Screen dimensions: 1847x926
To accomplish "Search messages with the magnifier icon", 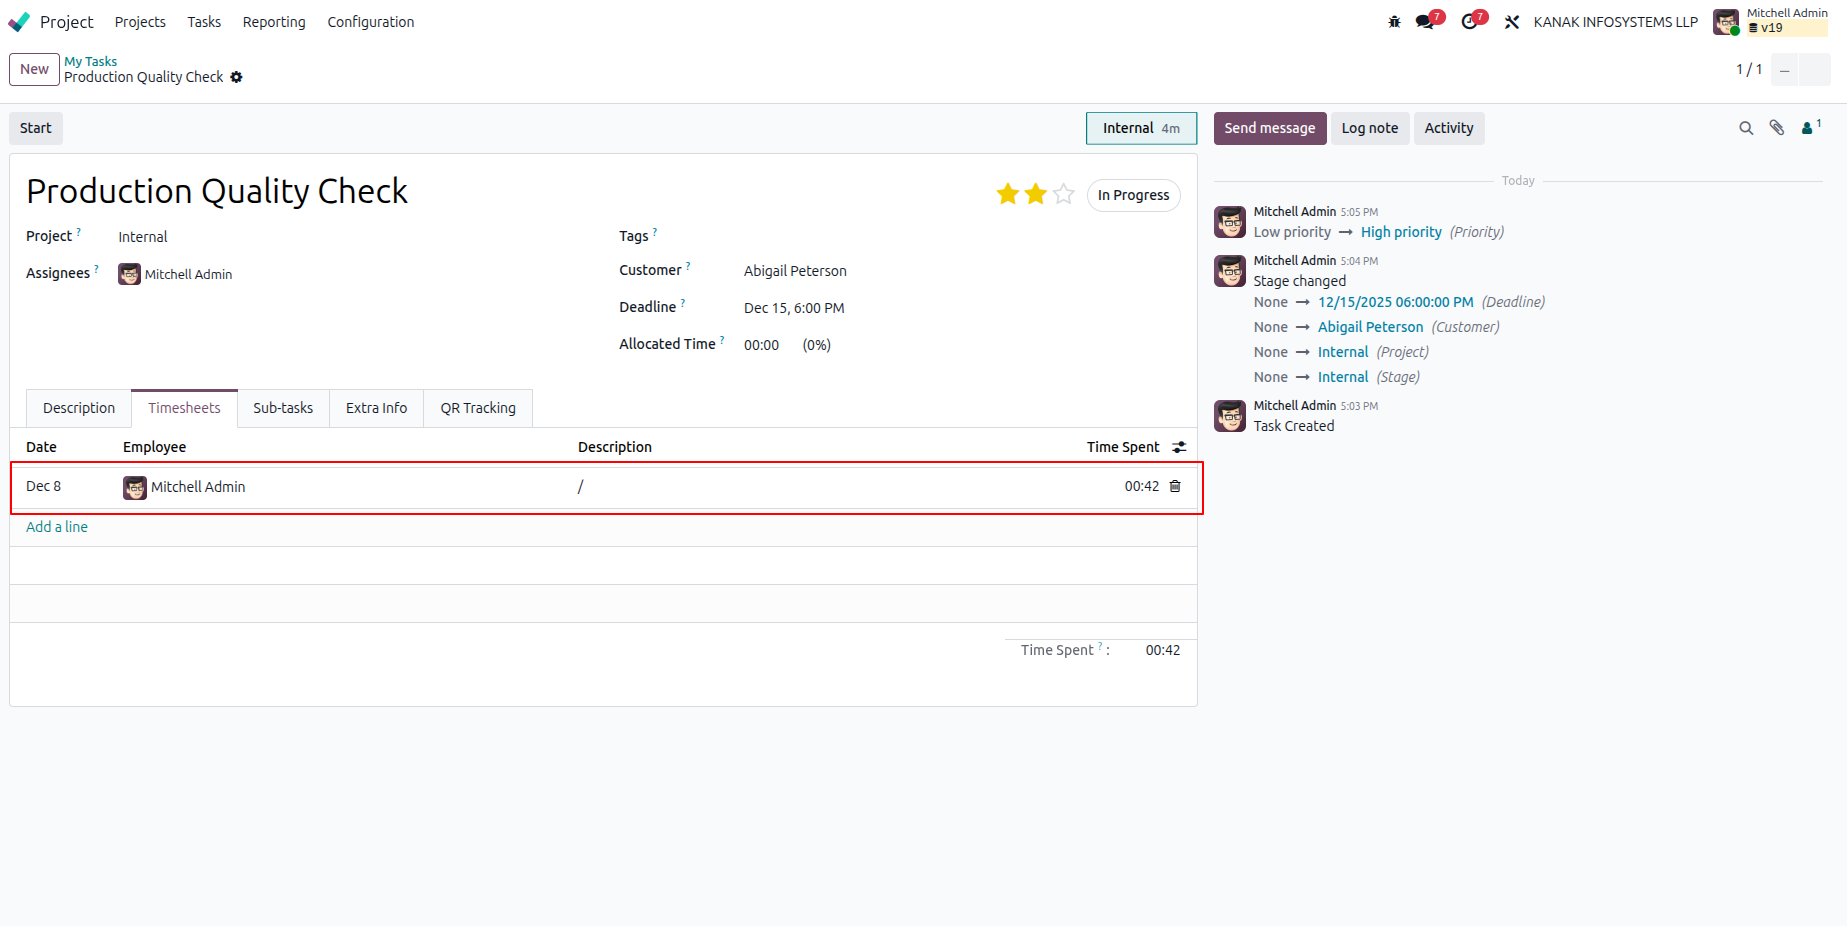I will (1746, 128).
